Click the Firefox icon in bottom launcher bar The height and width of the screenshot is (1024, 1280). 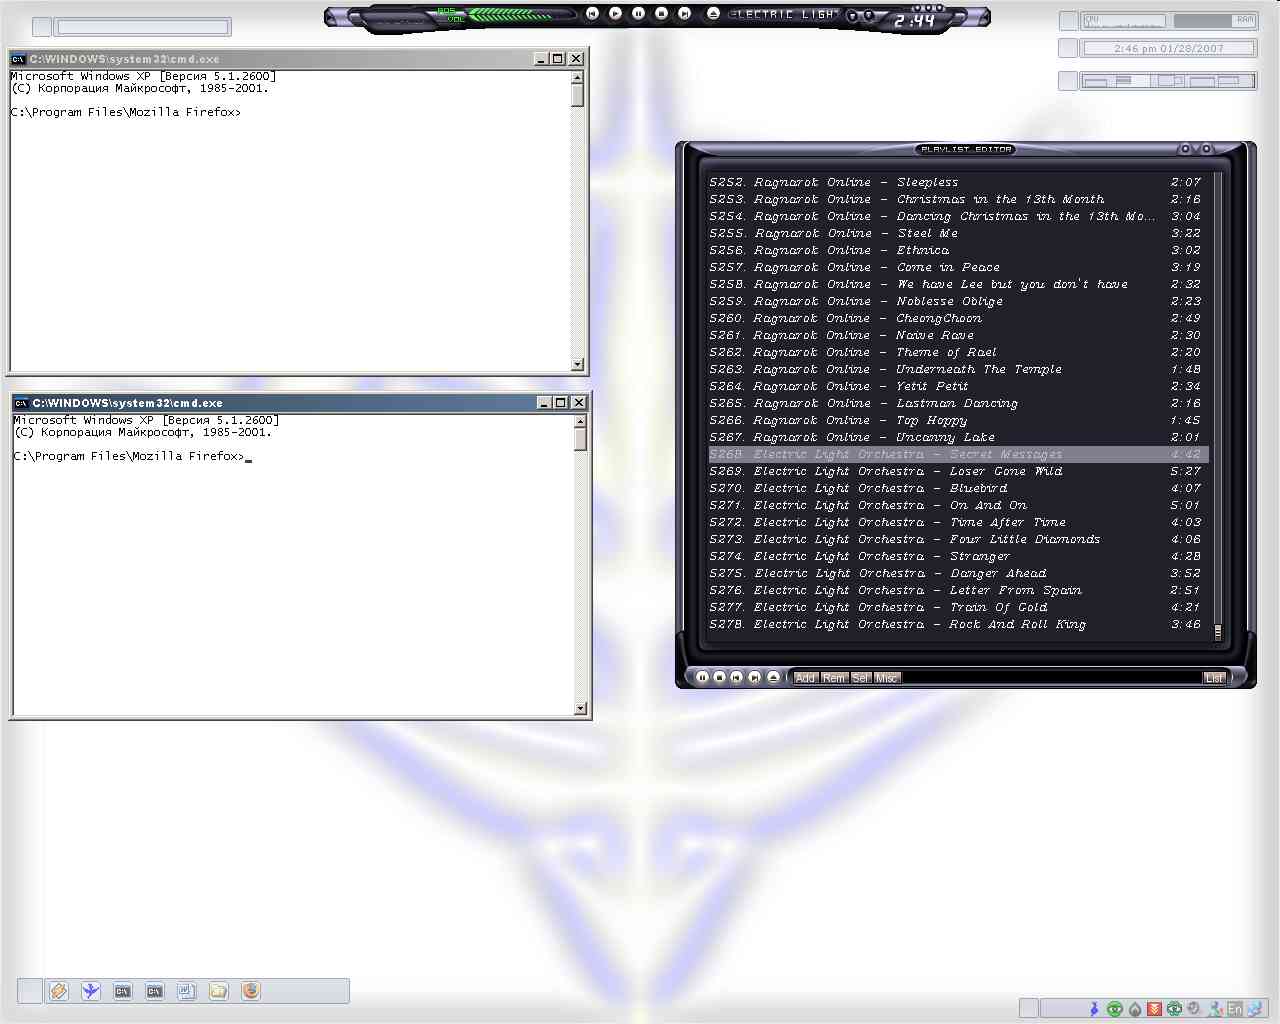coord(251,991)
